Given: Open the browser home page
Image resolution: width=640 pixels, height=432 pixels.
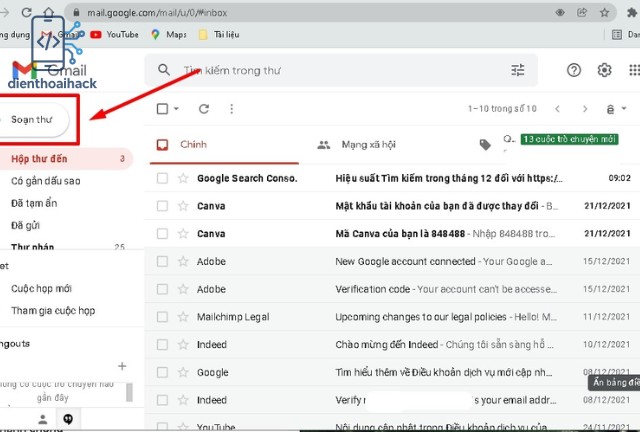Looking at the screenshot, I should point(49,12).
